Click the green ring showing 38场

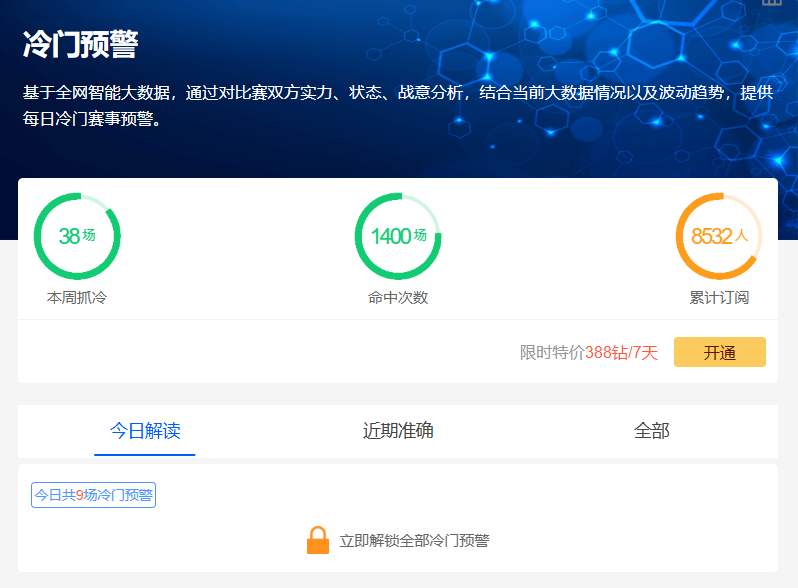(77, 236)
